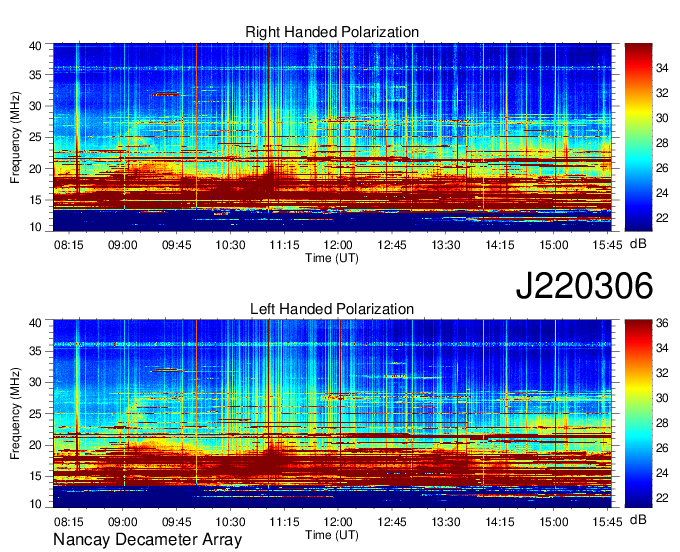Click the 25 MHz tick on the Left Handed frequency axis

(35, 414)
